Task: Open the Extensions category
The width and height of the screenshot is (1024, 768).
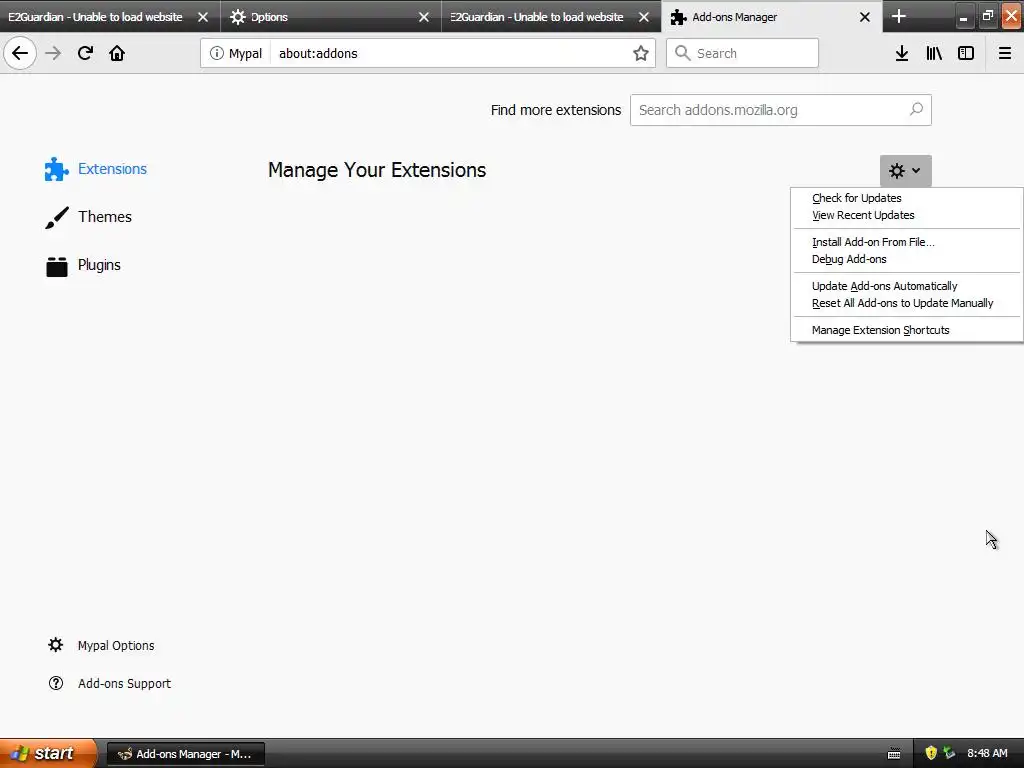Action: [96, 168]
